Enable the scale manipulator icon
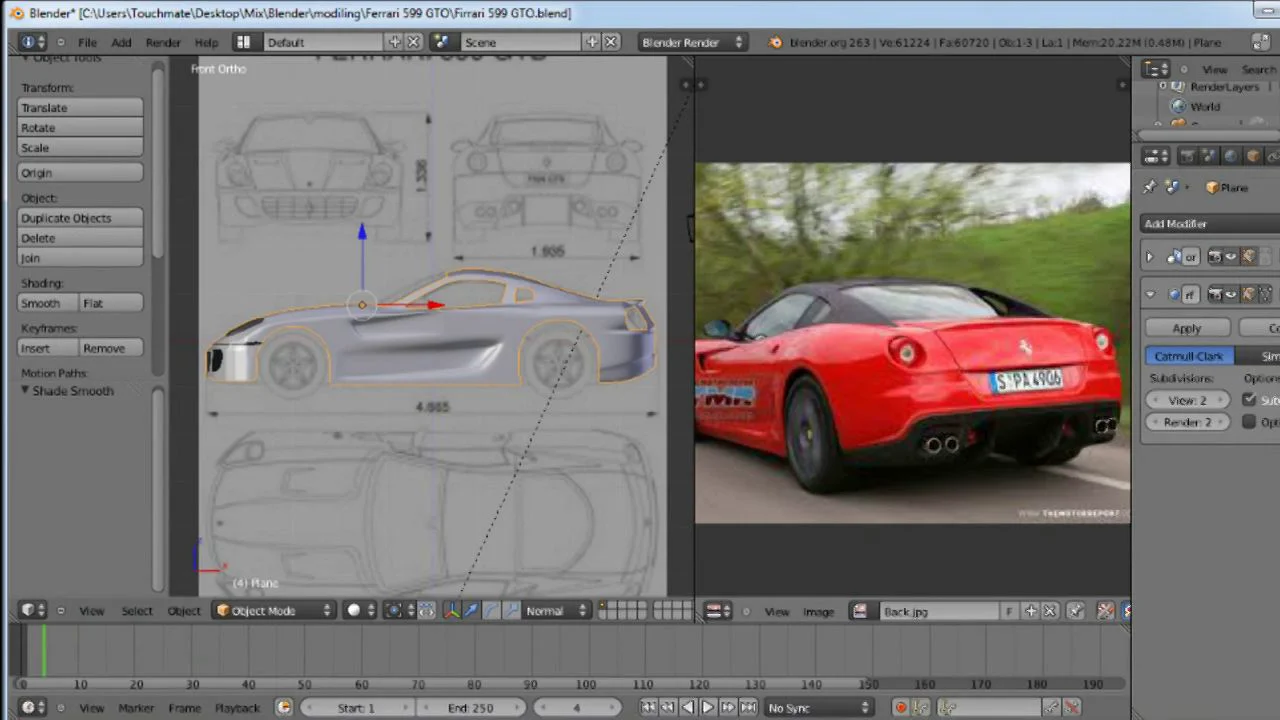 click(511, 610)
